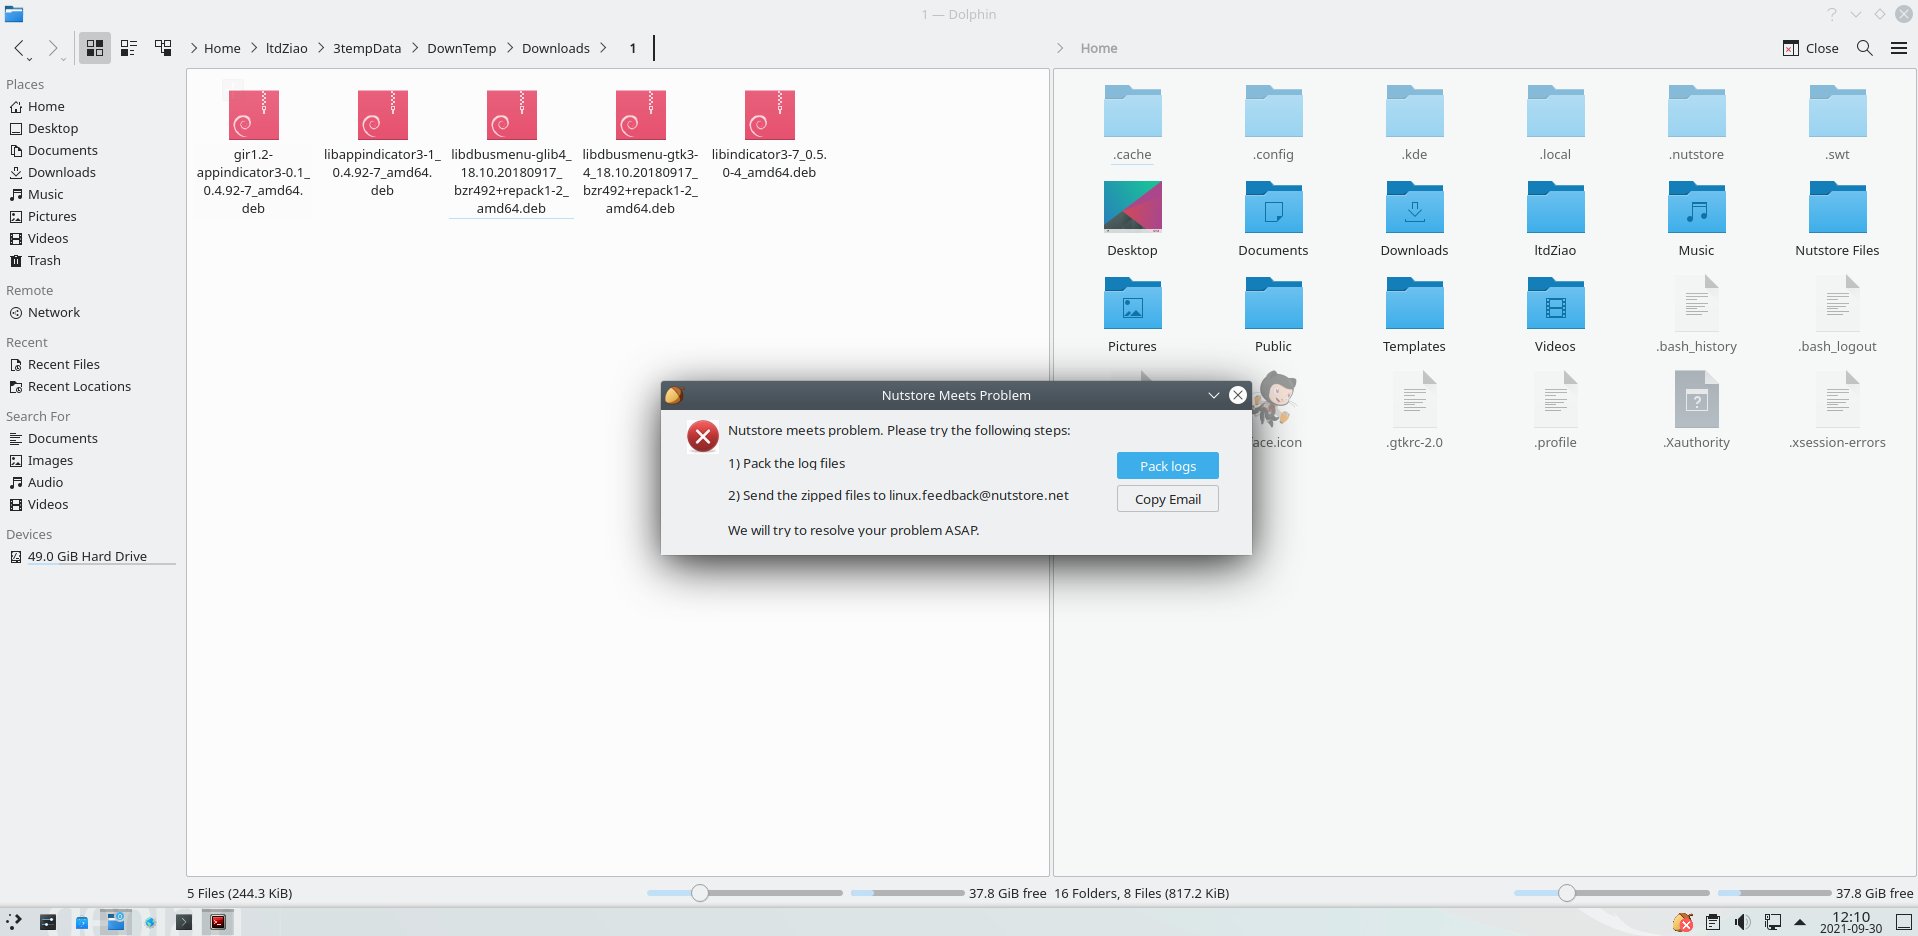The width and height of the screenshot is (1918, 936).
Task: Expand the chevron before Home in right pane
Action: pos(1060,48)
